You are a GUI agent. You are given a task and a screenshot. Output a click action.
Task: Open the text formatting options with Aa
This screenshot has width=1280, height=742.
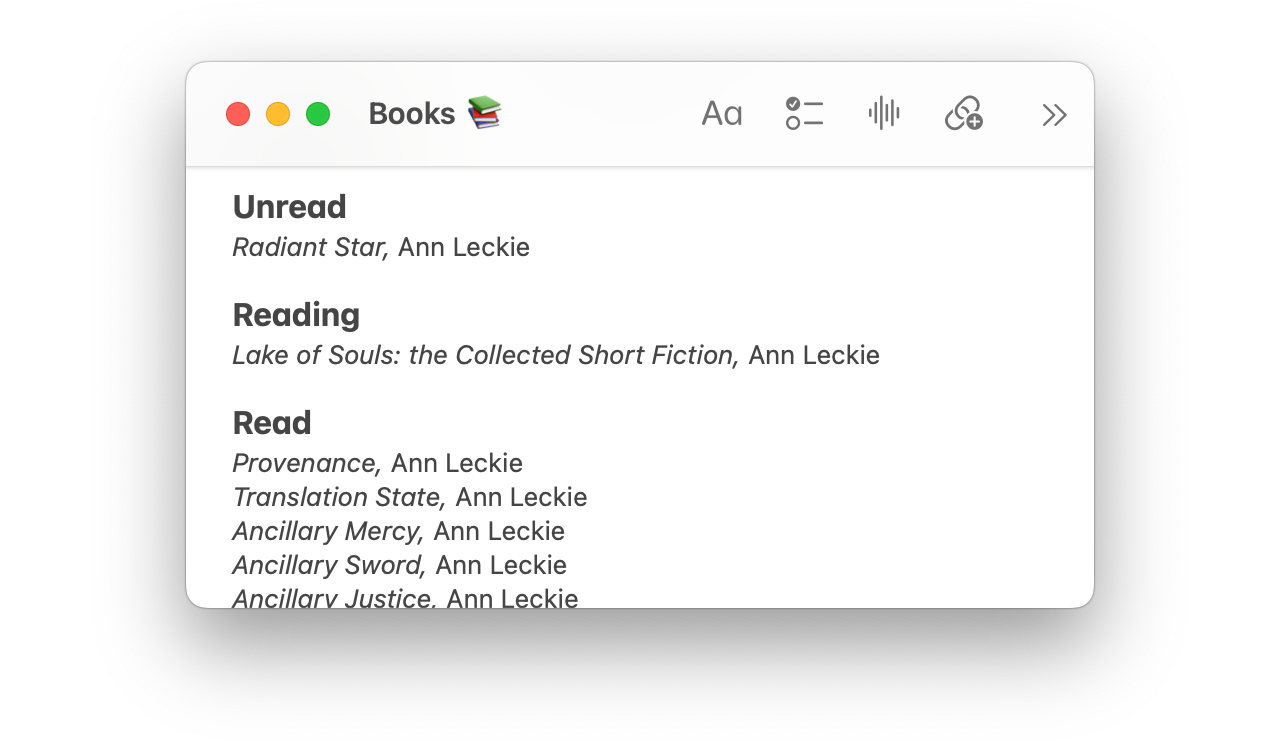coord(721,113)
